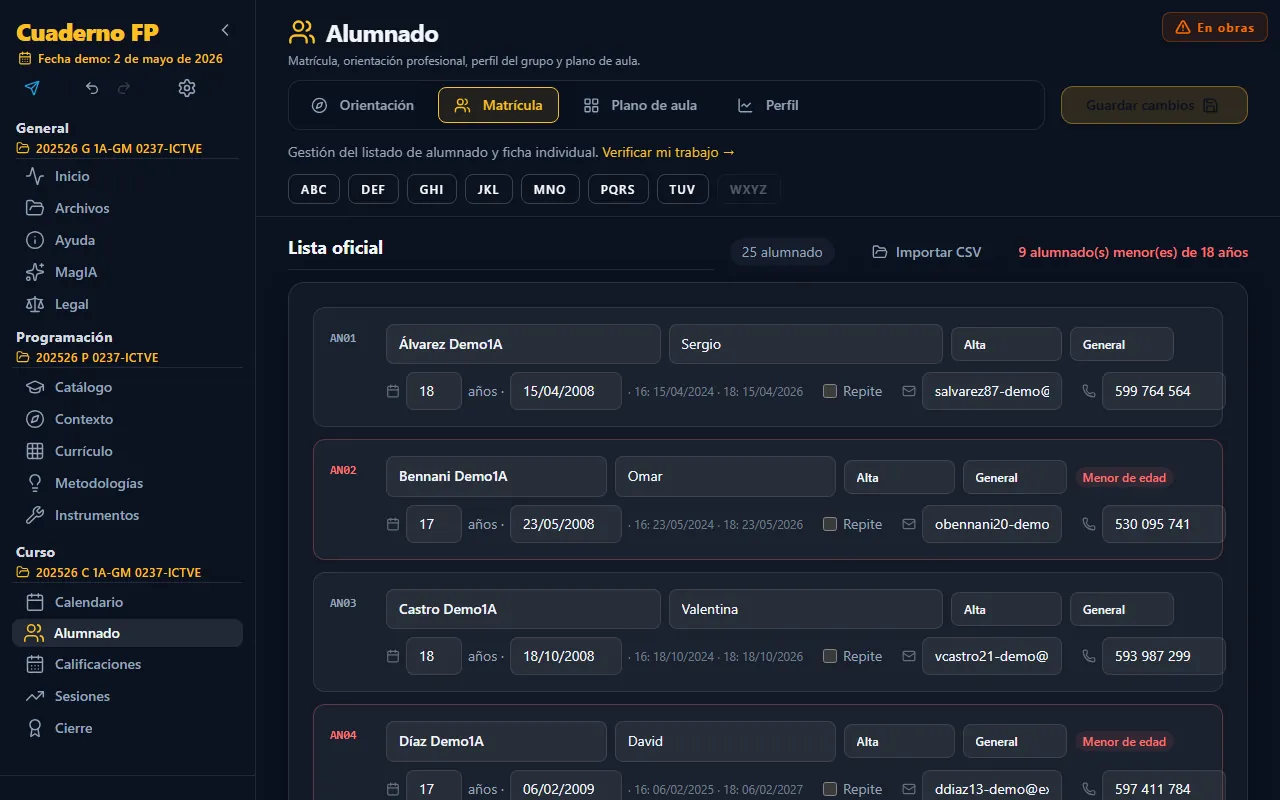Check Repite for Bennani Demo1A
Image resolution: width=1280 pixels, height=800 pixels.
tap(829, 524)
